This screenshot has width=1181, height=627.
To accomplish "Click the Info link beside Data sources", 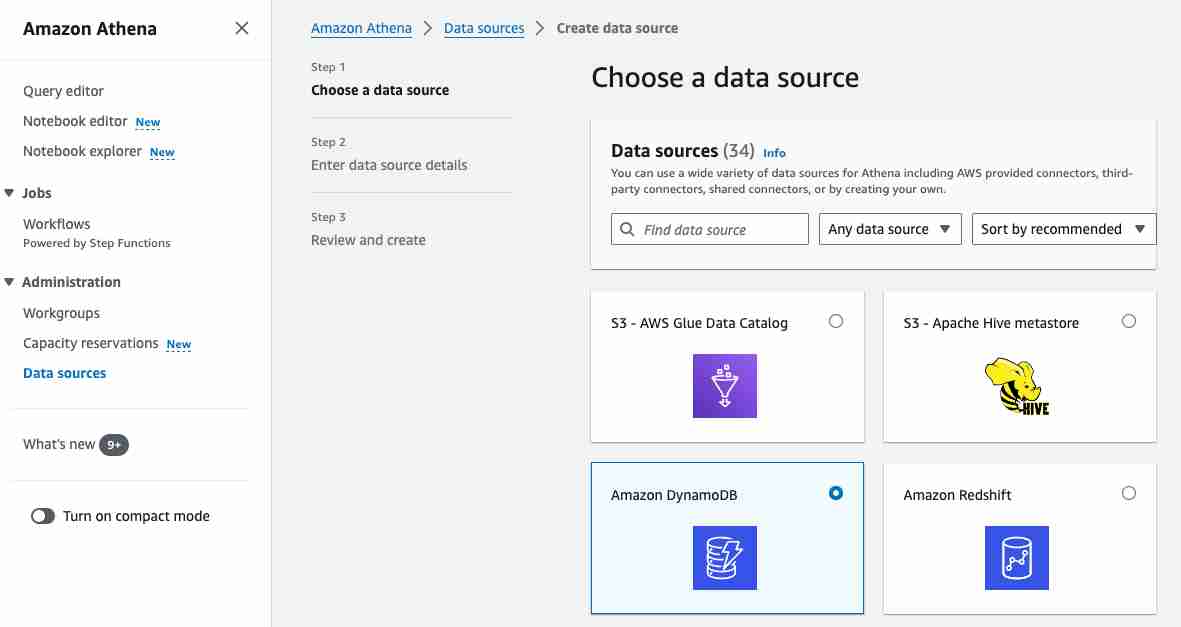I will tap(774, 153).
